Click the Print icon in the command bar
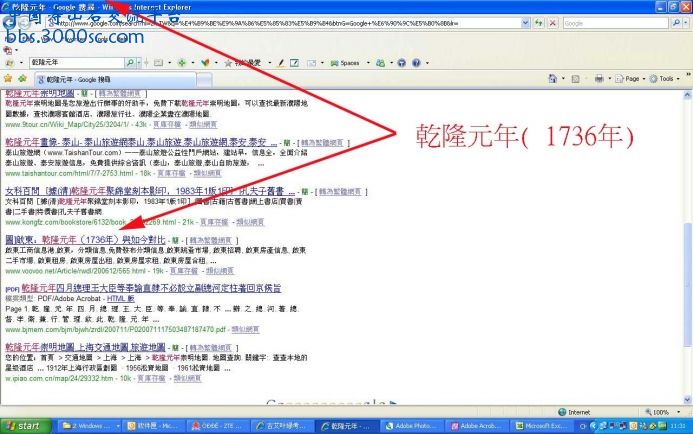The image size is (693, 434). 599,79
